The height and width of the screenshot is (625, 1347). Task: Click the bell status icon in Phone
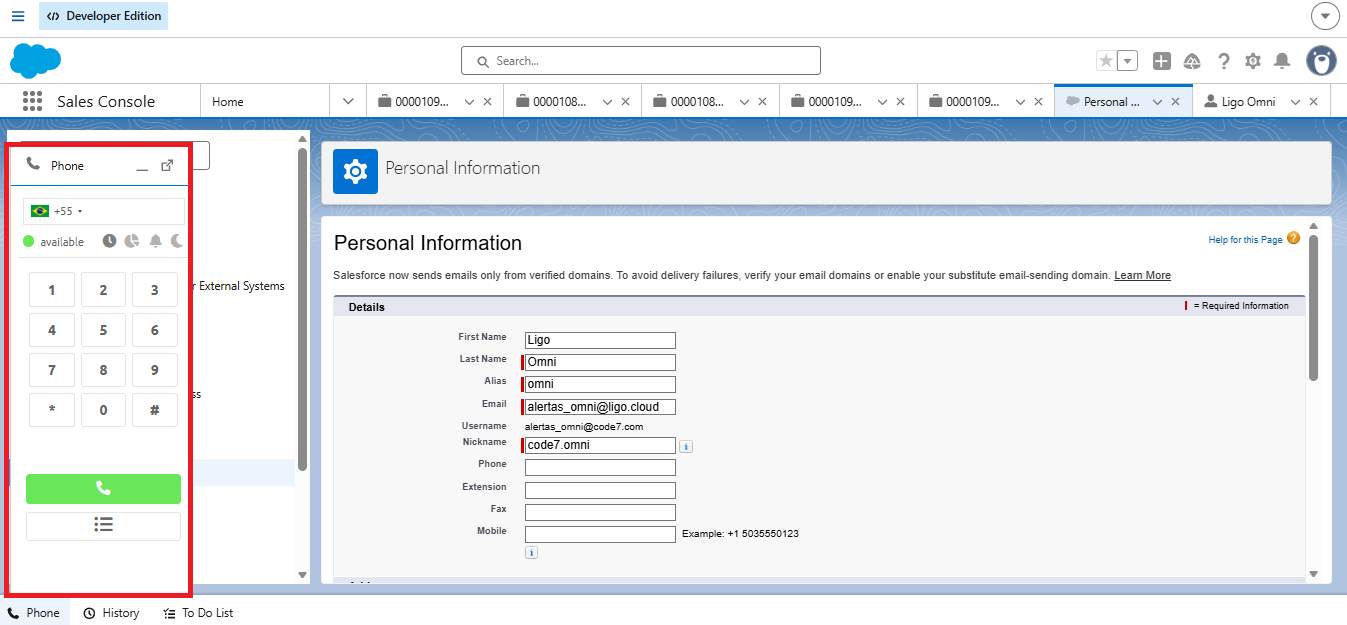[156, 241]
